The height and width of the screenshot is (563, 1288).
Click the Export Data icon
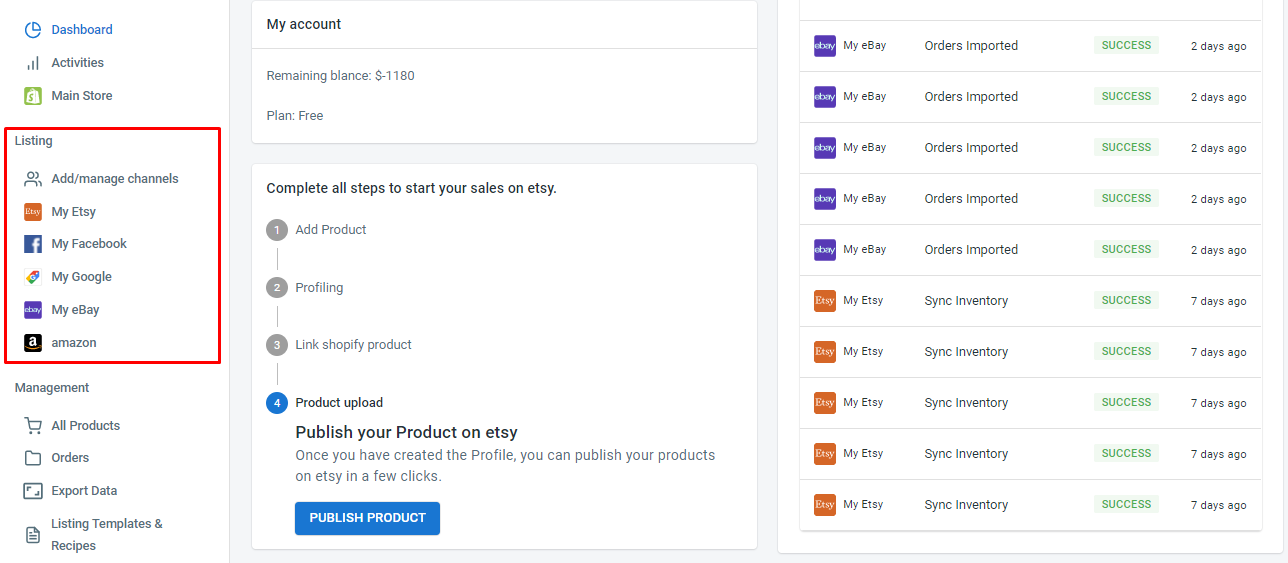33,491
